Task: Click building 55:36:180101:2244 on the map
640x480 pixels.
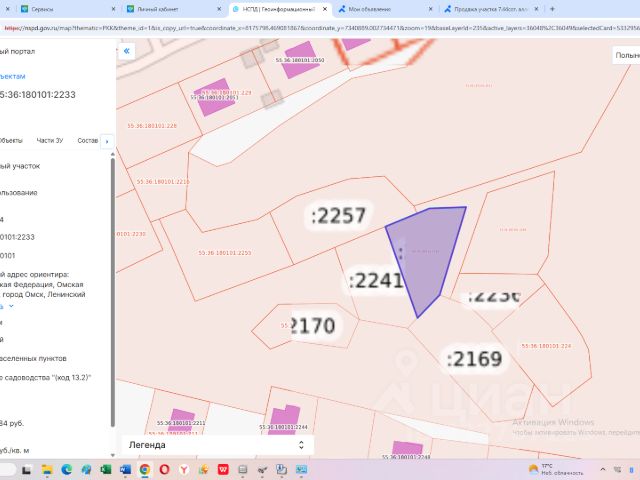Action: click(x=284, y=420)
